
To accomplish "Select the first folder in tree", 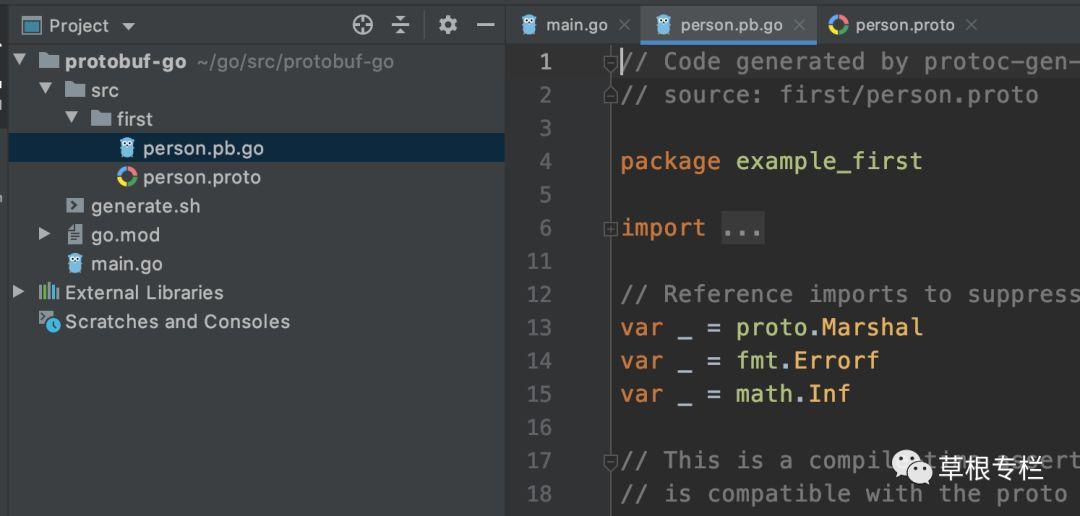I will coord(134,119).
